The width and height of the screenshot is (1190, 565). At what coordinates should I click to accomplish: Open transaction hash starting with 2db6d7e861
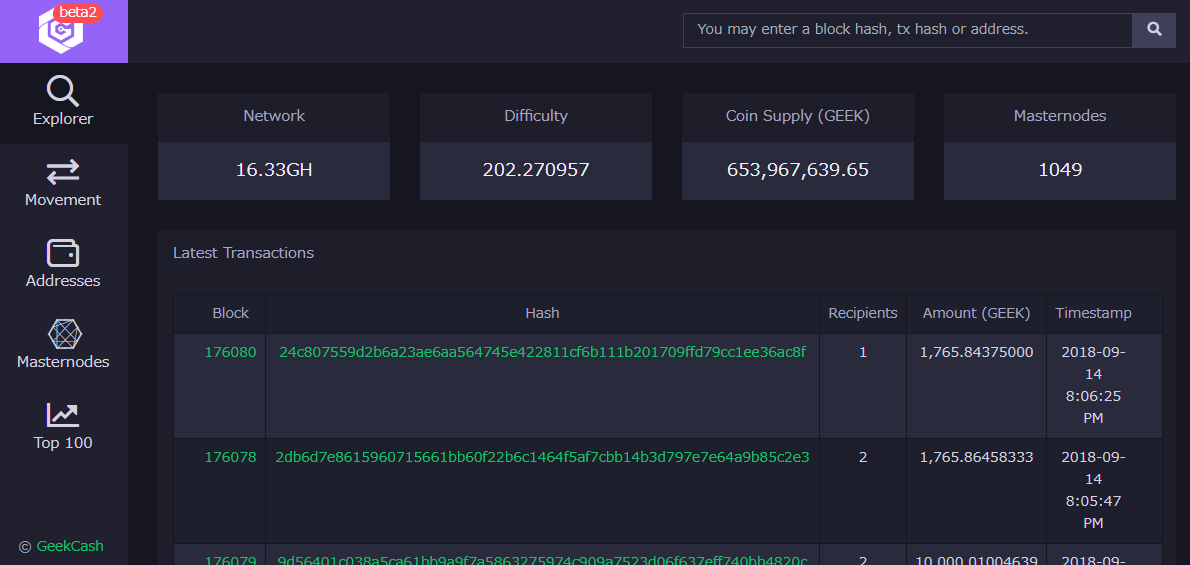point(542,457)
